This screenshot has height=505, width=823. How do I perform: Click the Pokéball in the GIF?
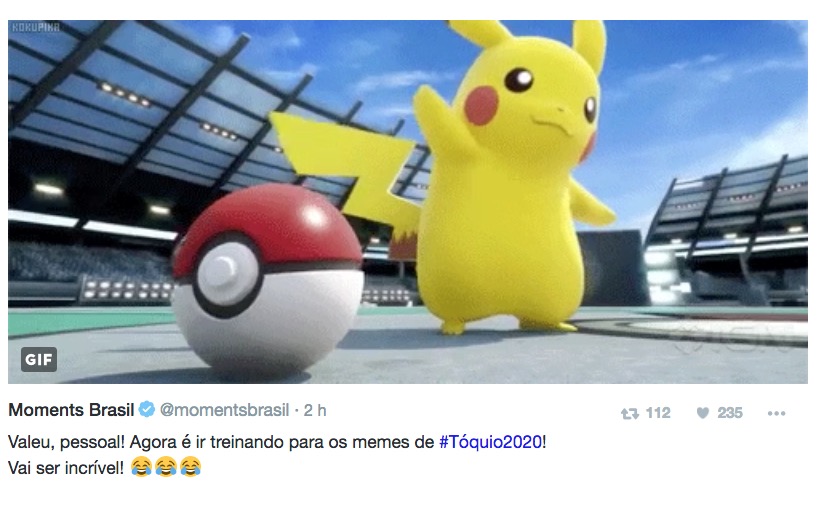pyautogui.click(x=268, y=278)
